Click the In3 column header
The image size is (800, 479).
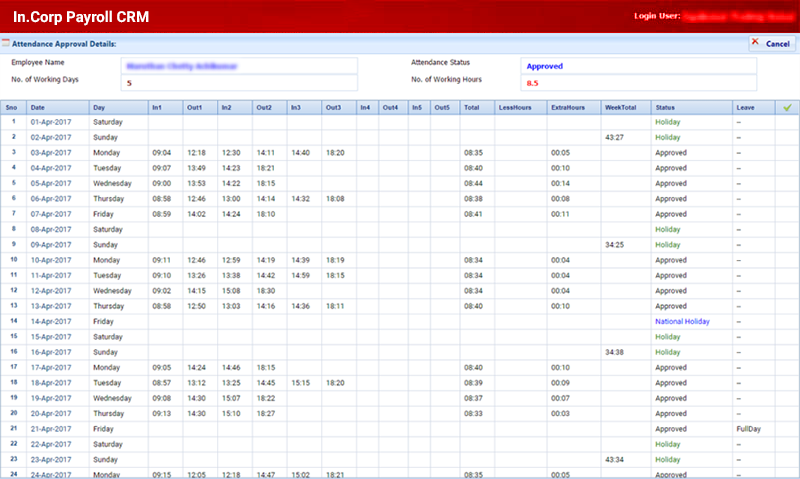(304, 108)
